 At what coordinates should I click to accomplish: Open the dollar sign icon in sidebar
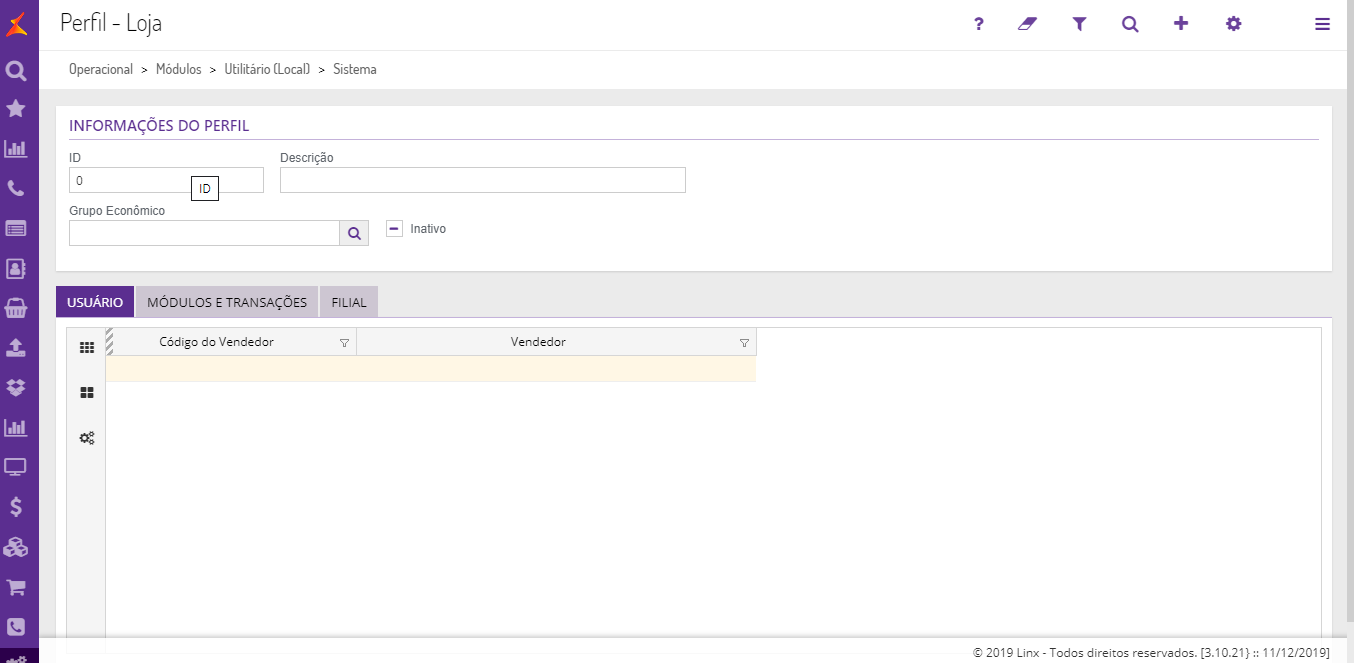pyautogui.click(x=16, y=507)
